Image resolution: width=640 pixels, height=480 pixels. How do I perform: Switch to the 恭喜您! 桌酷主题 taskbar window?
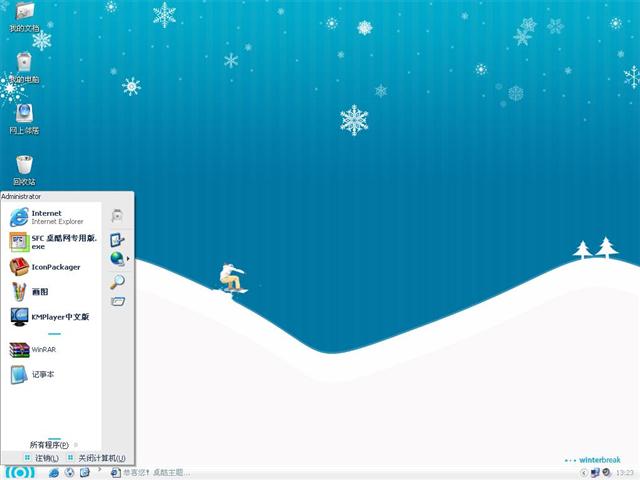click(150, 473)
